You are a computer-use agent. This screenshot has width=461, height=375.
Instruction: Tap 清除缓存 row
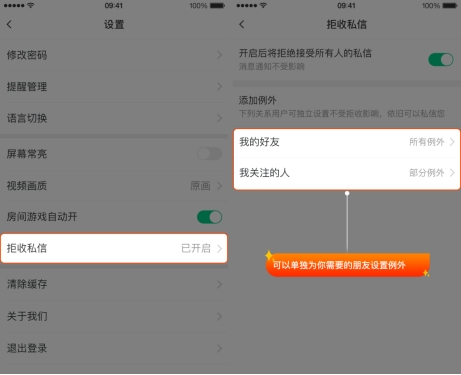[x=114, y=284]
